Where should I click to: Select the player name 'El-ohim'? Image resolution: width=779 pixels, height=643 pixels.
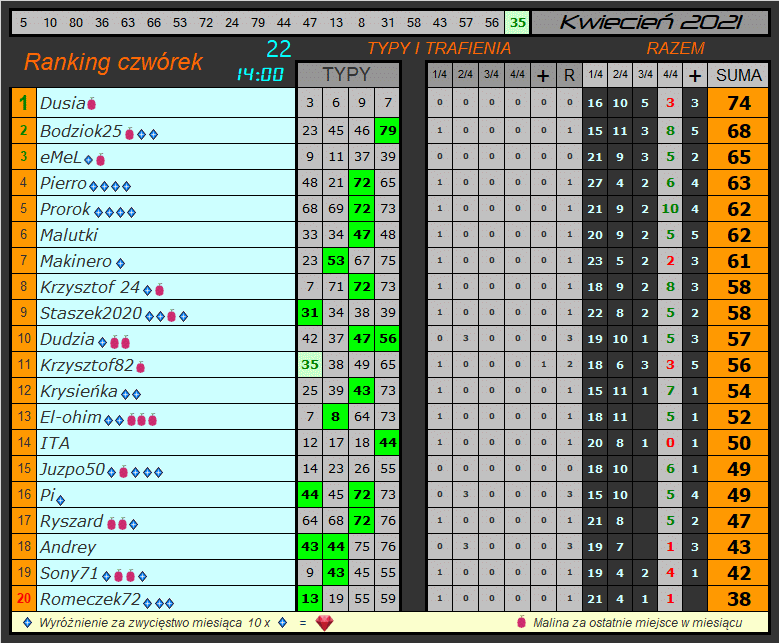point(71,417)
